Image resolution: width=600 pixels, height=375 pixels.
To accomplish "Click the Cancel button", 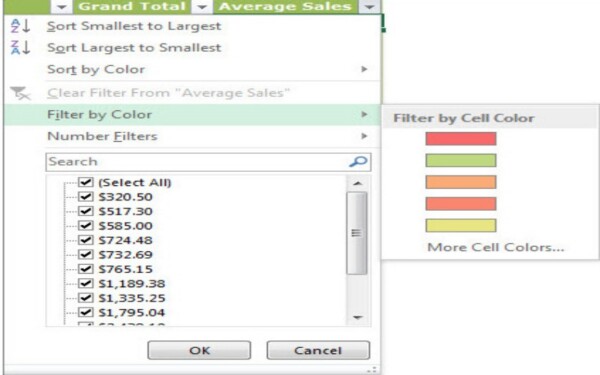I will pyautogui.click(x=318, y=350).
